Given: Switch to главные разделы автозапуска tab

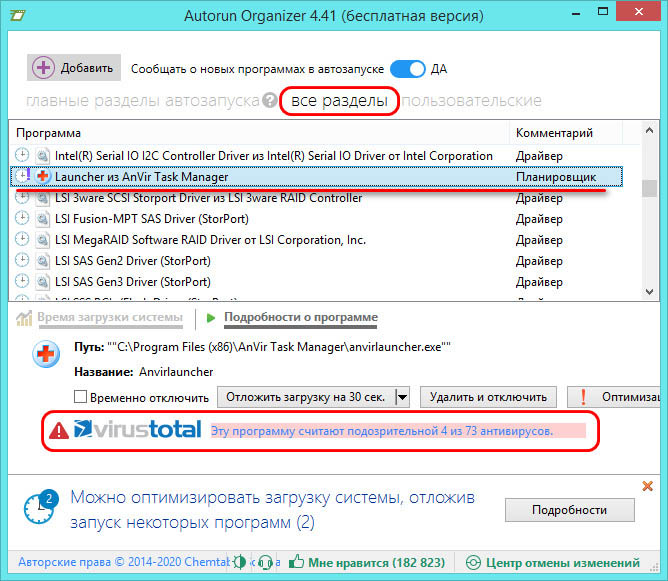Looking at the screenshot, I should [143, 101].
